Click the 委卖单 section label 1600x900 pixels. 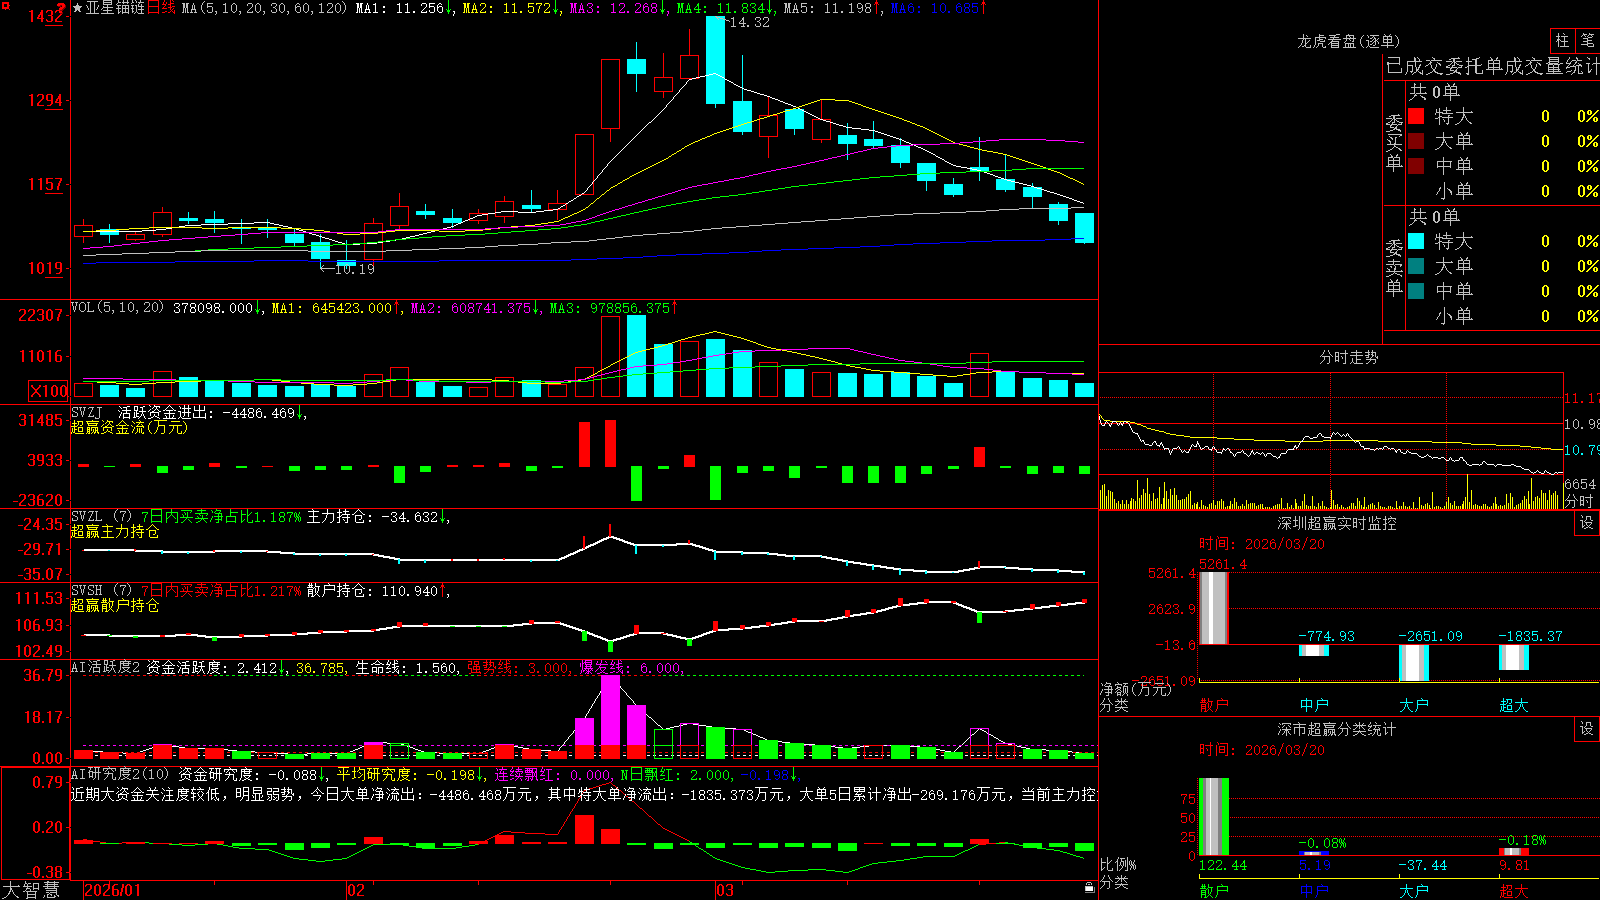1394,267
